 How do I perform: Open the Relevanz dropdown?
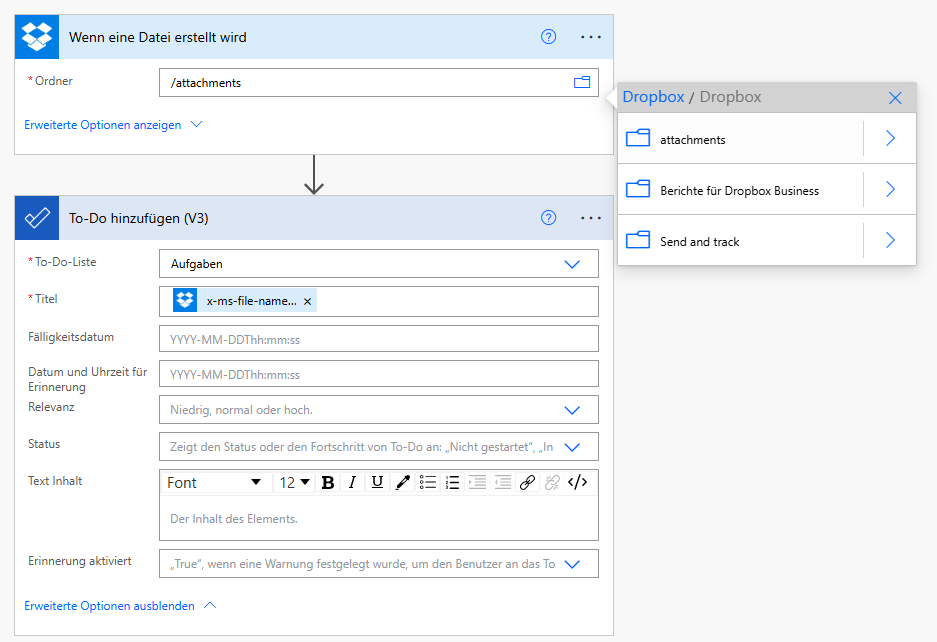(x=572, y=410)
